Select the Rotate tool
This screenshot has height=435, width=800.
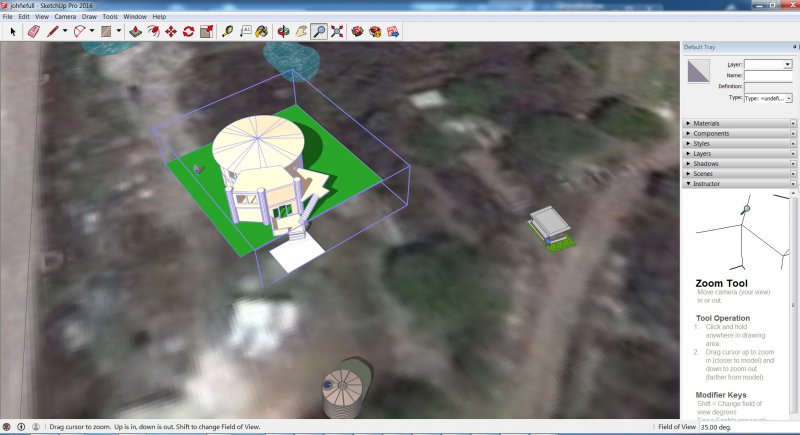(188, 32)
